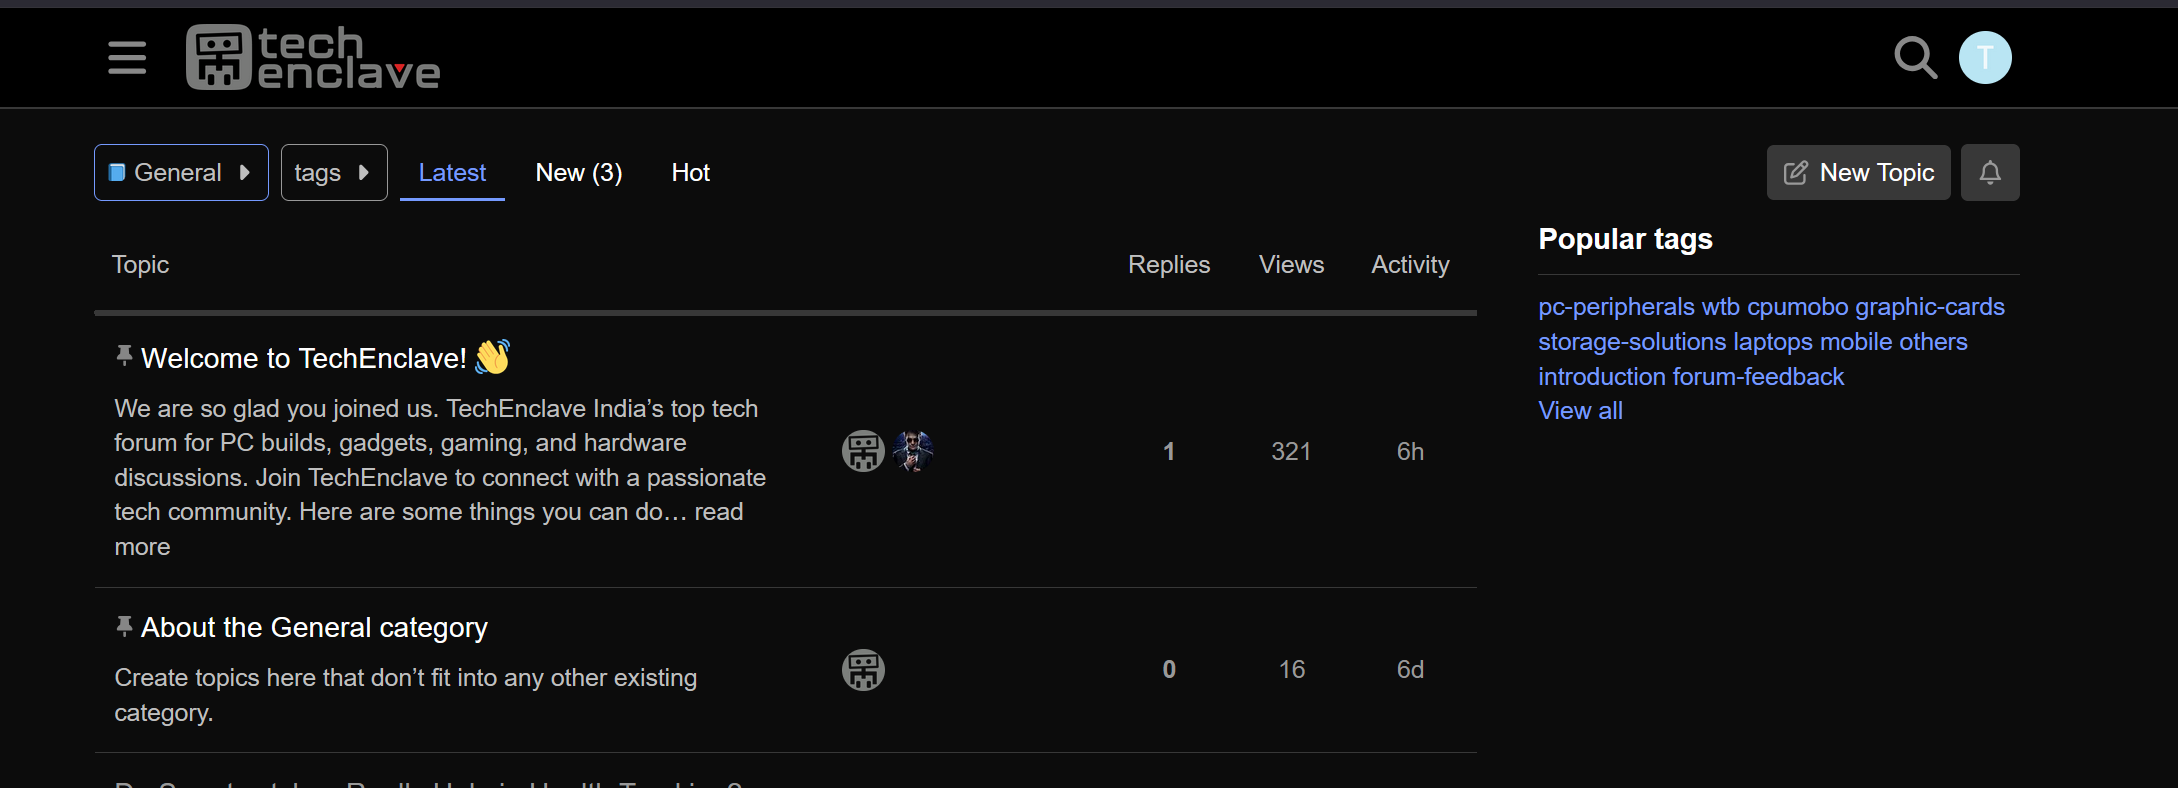The image size is (2178, 788).
Task: Open the search magnifier icon
Action: click(1915, 58)
